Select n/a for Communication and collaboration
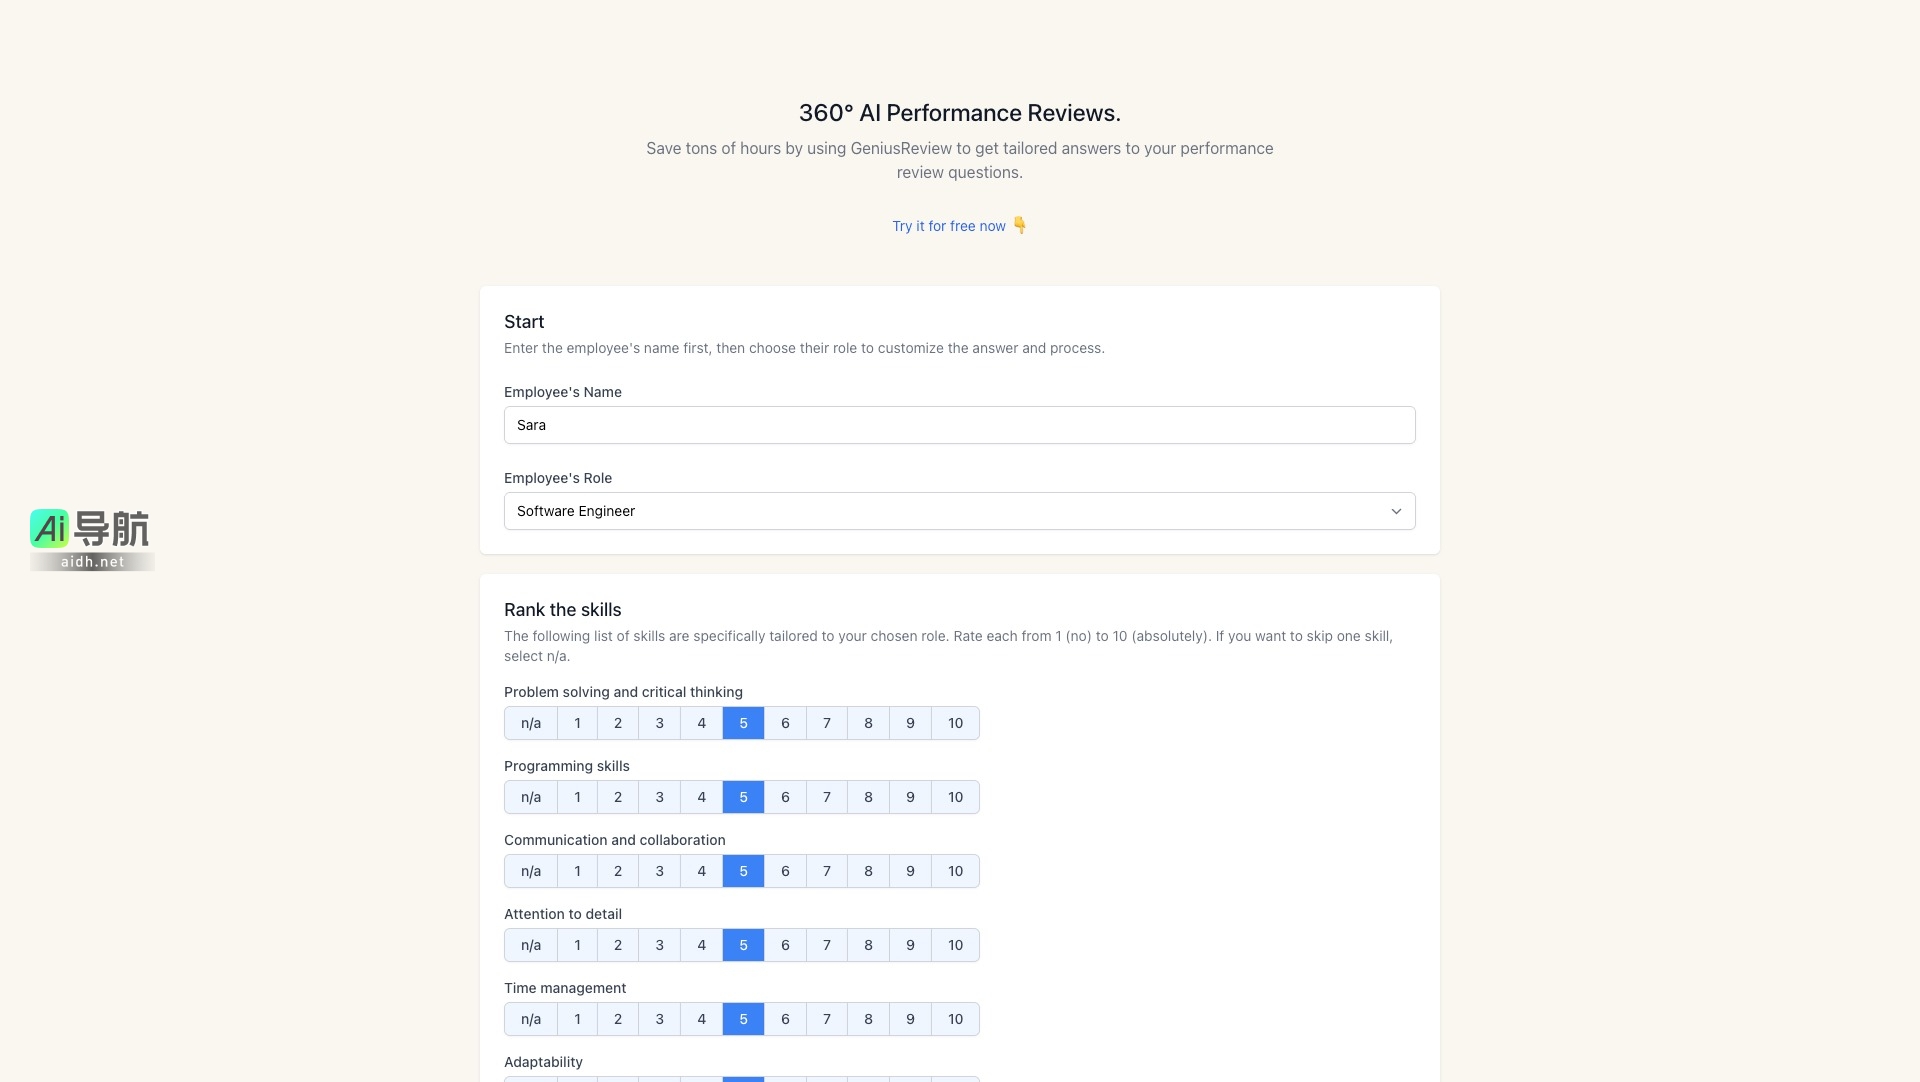Viewport: 1920px width, 1082px height. (x=531, y=871)
